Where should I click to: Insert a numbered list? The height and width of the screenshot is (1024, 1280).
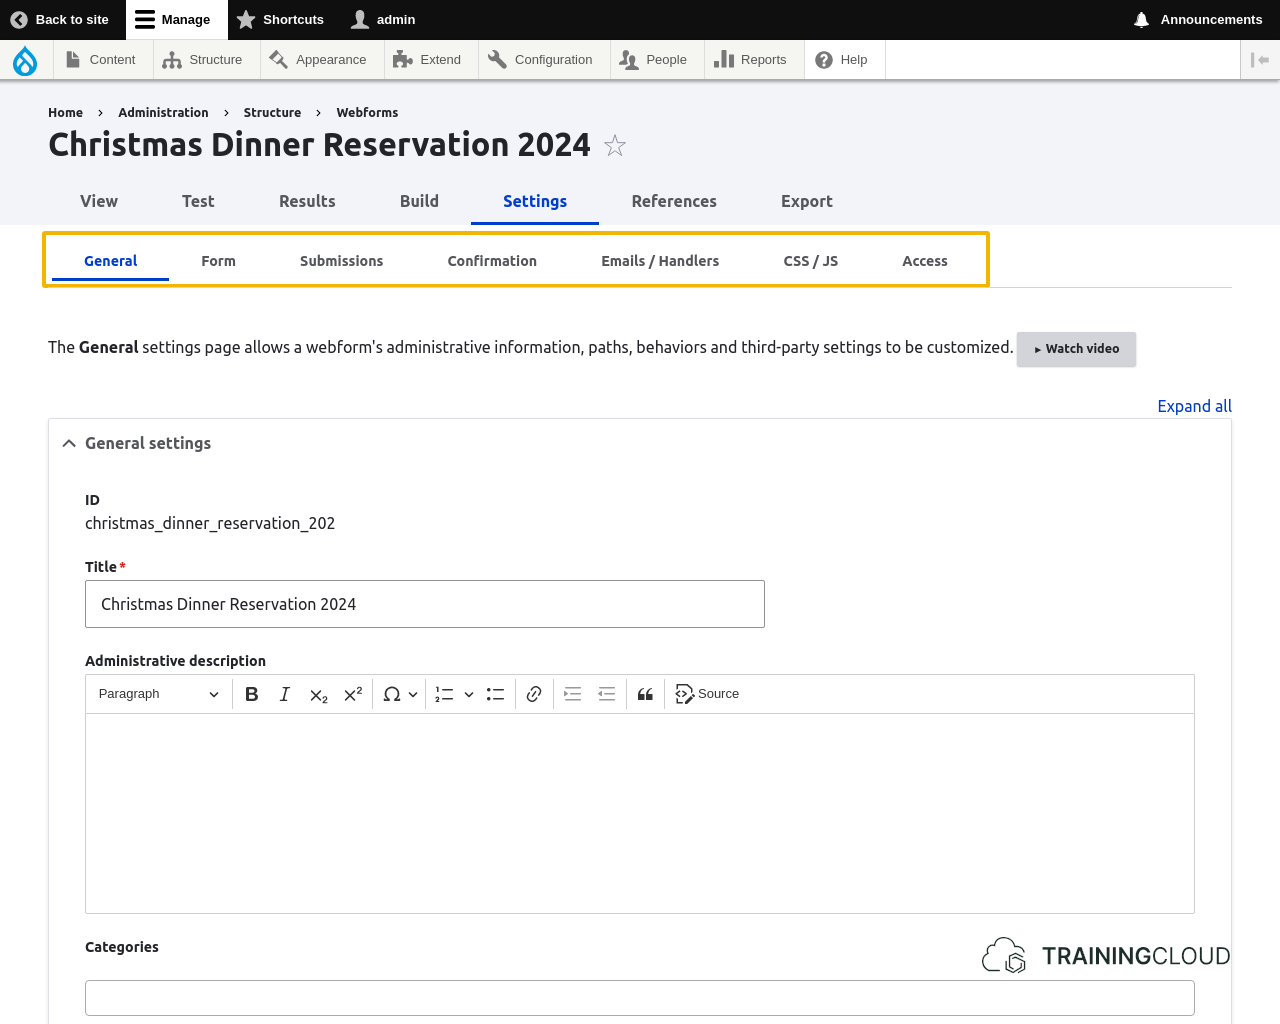[445, 694]
